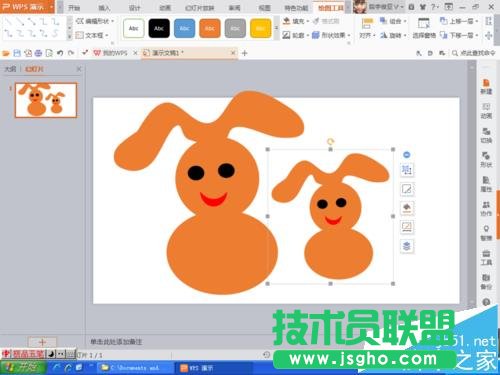Image resolution: width=500 pixels, height=375 pixels.
Task: Open the 幻灯片放映 Slide Show tab
Action: pos(199,8)
